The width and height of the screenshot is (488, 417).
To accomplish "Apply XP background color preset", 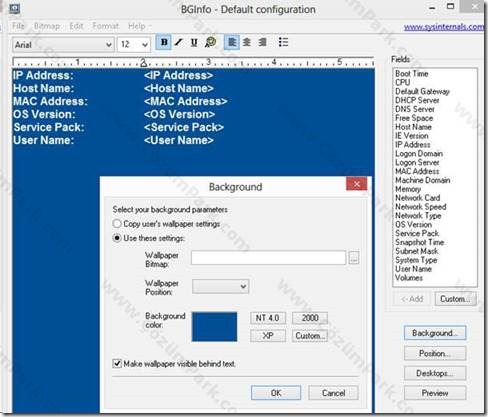I will coord(268,336).
